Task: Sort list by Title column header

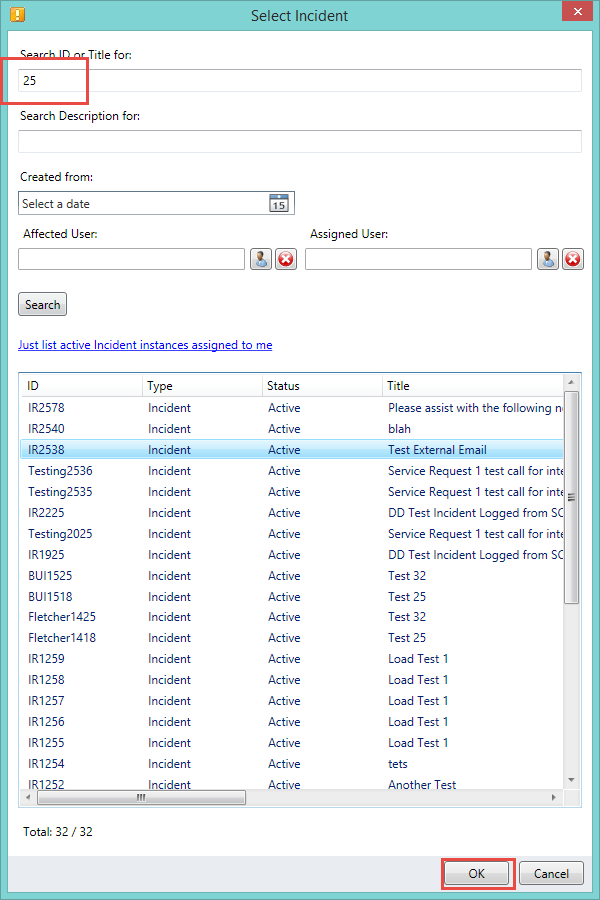Action: point(470,386)
